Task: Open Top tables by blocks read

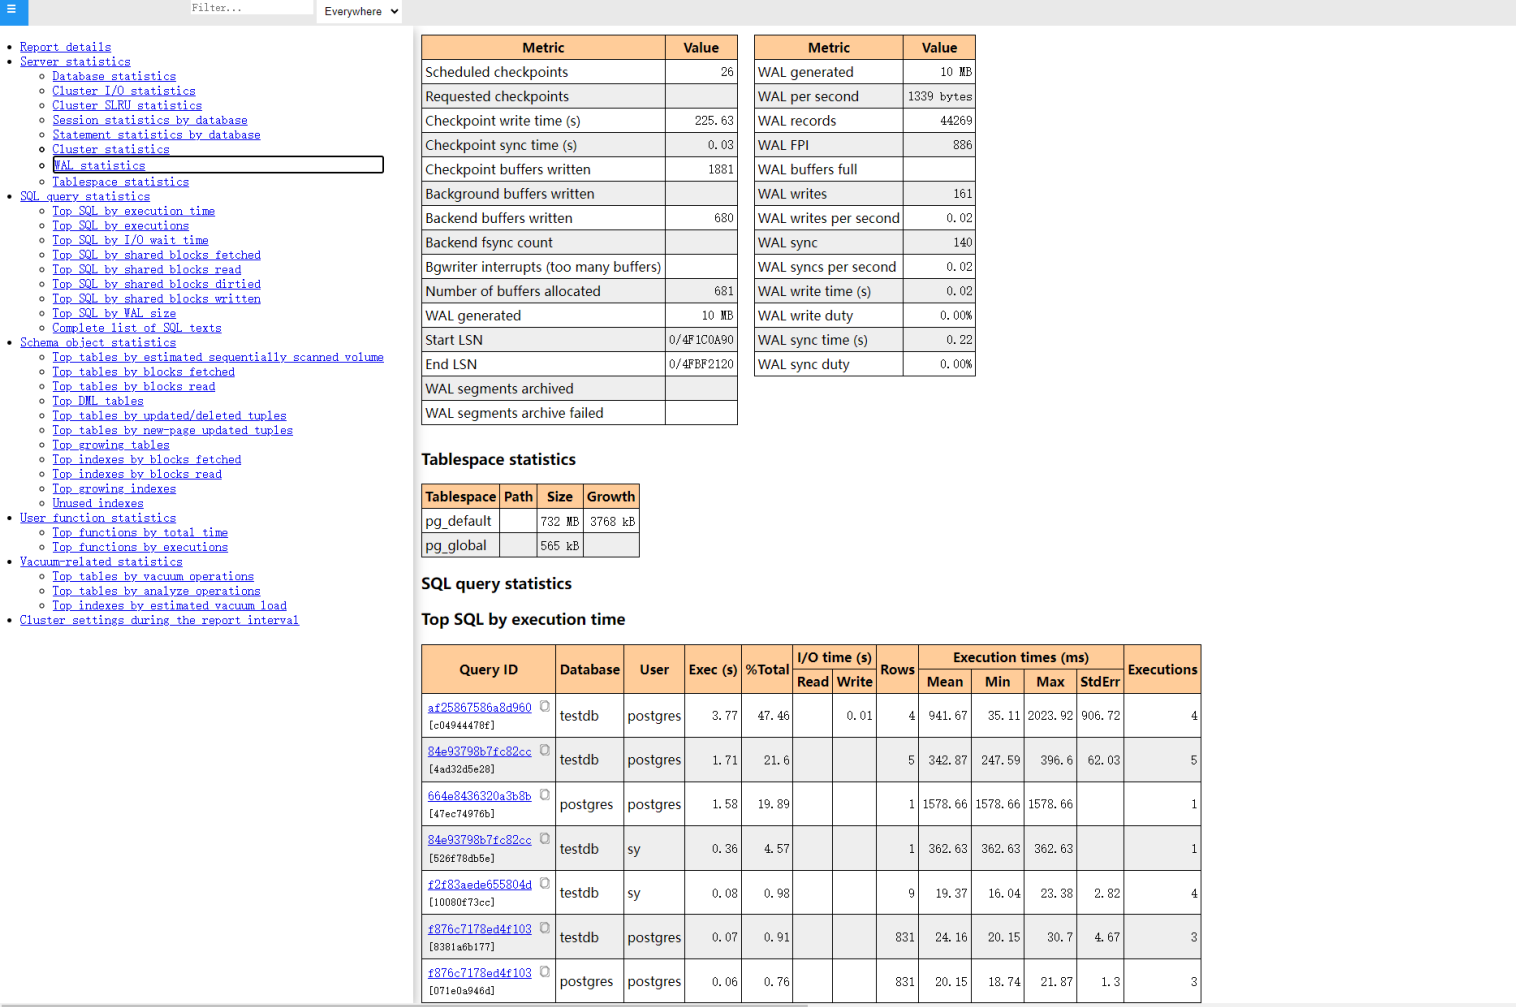Action: pyautogui.click(x=134, y=386)
